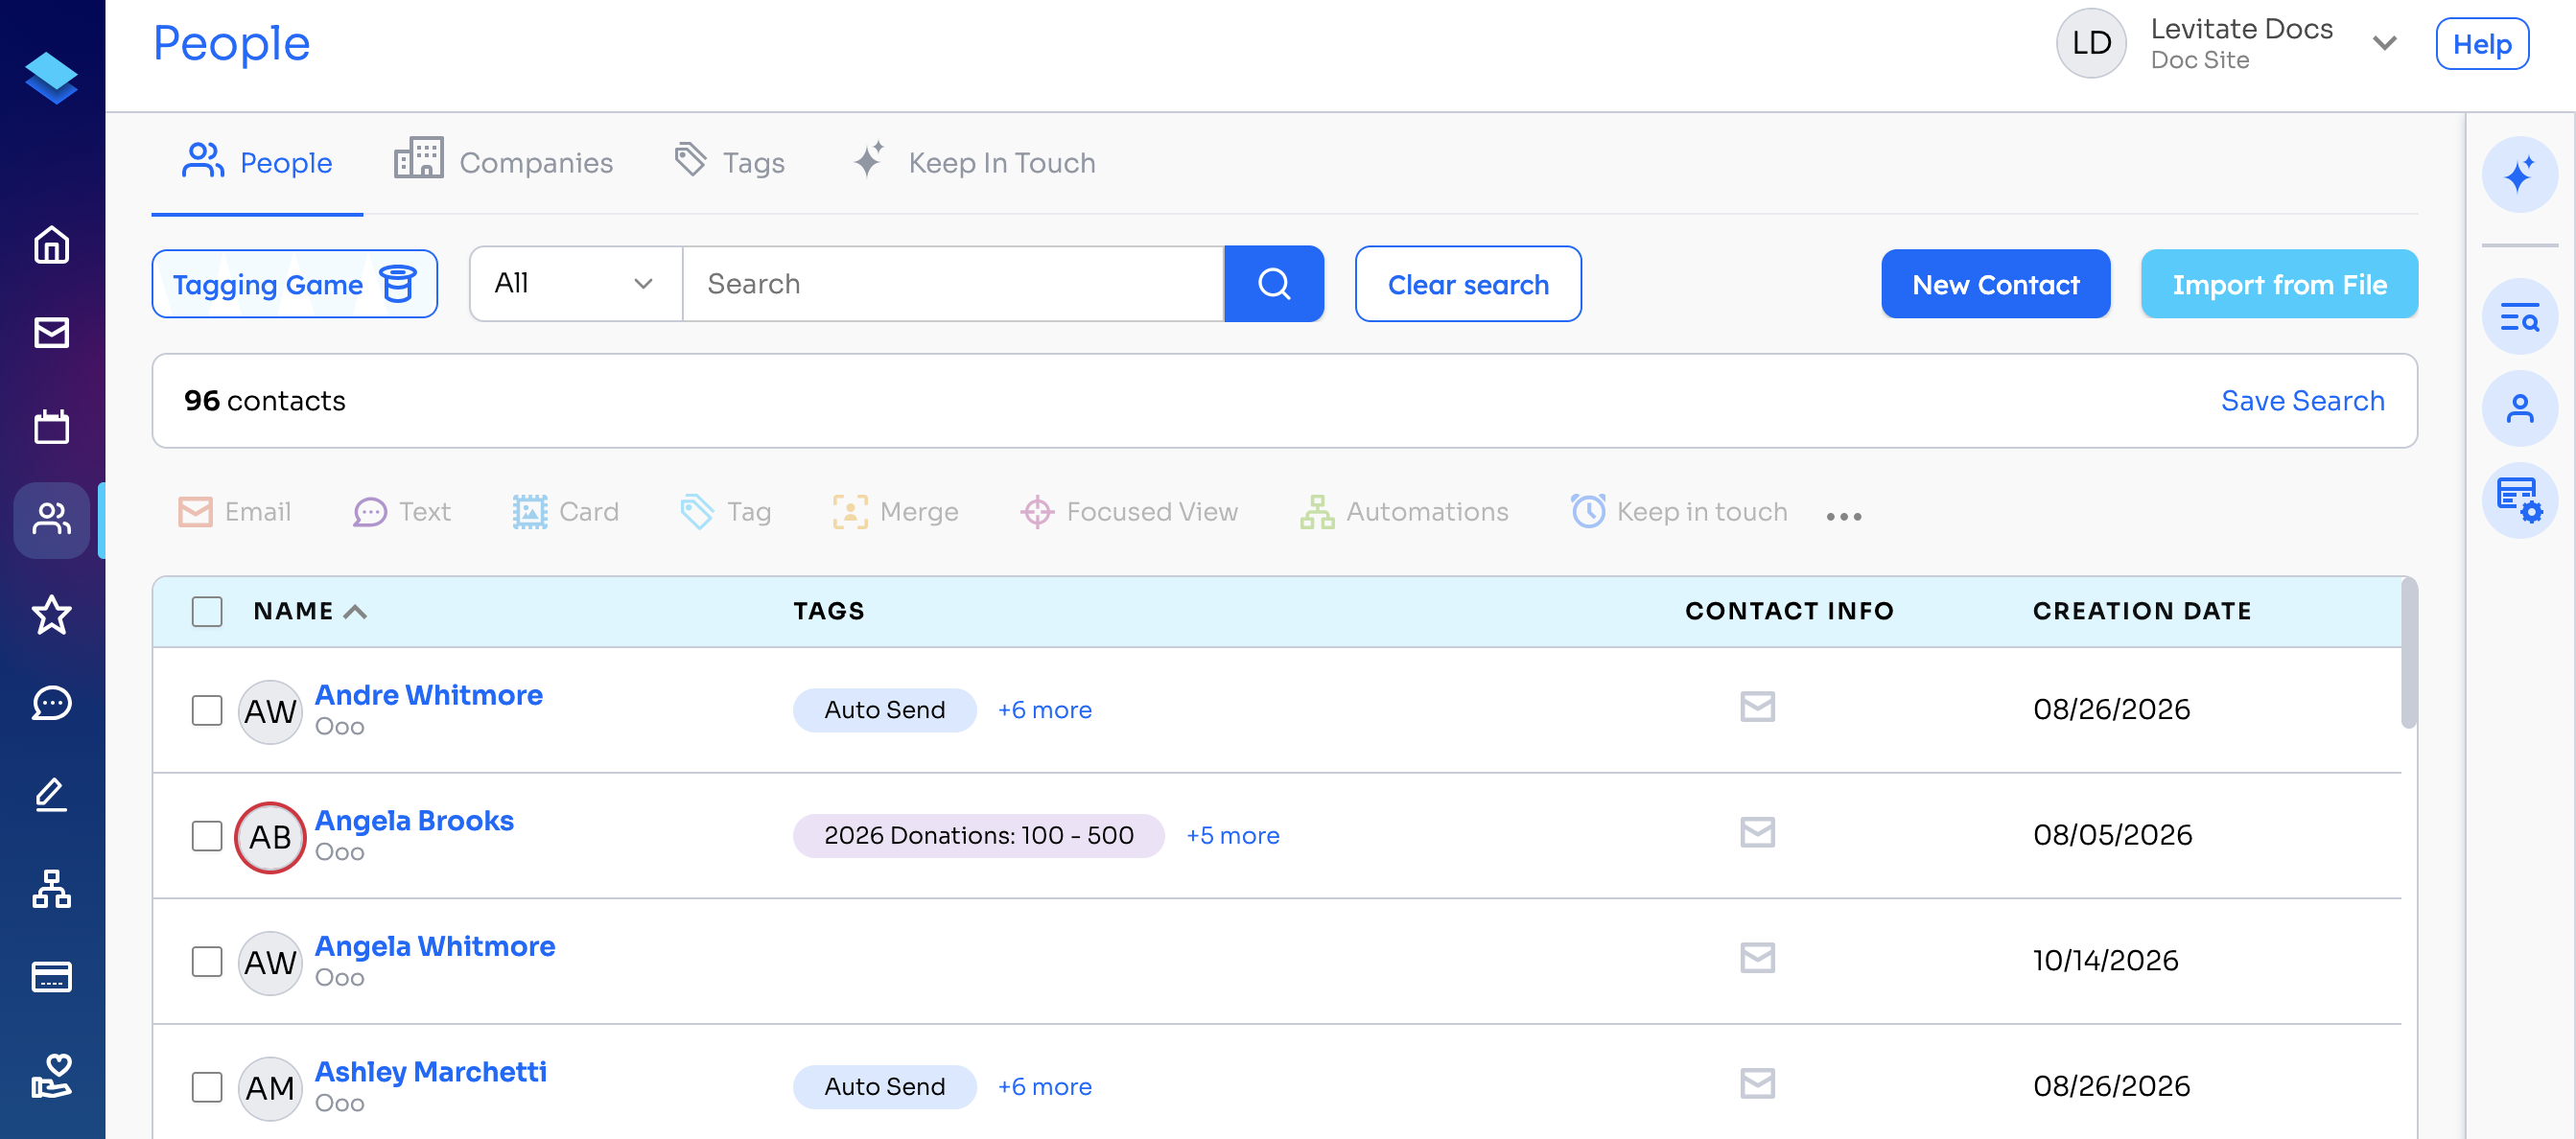Check the box for Andre Whitmore
This screenshot has width=2576, height=1139.
pyautogui.click(x=207, y=710)
